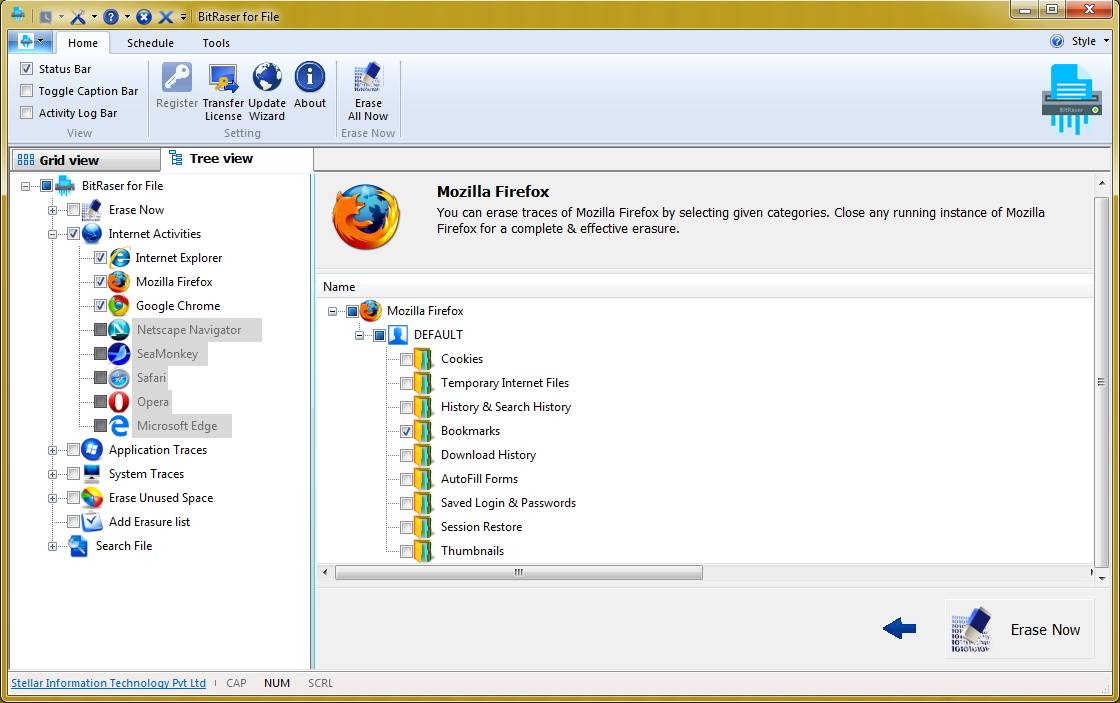This screenshot has width=1120, height=703.
Task: Expand the Erase Unused Space node
Action: tap(52, 499)
